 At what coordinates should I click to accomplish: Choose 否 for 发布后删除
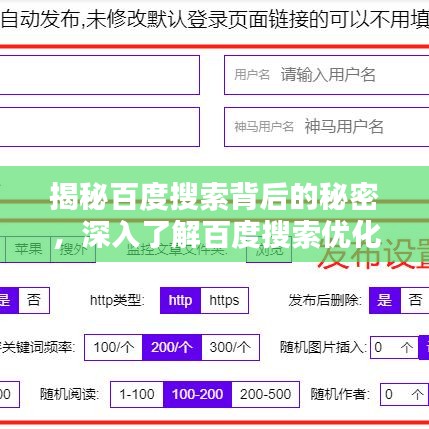click(415, 300)
